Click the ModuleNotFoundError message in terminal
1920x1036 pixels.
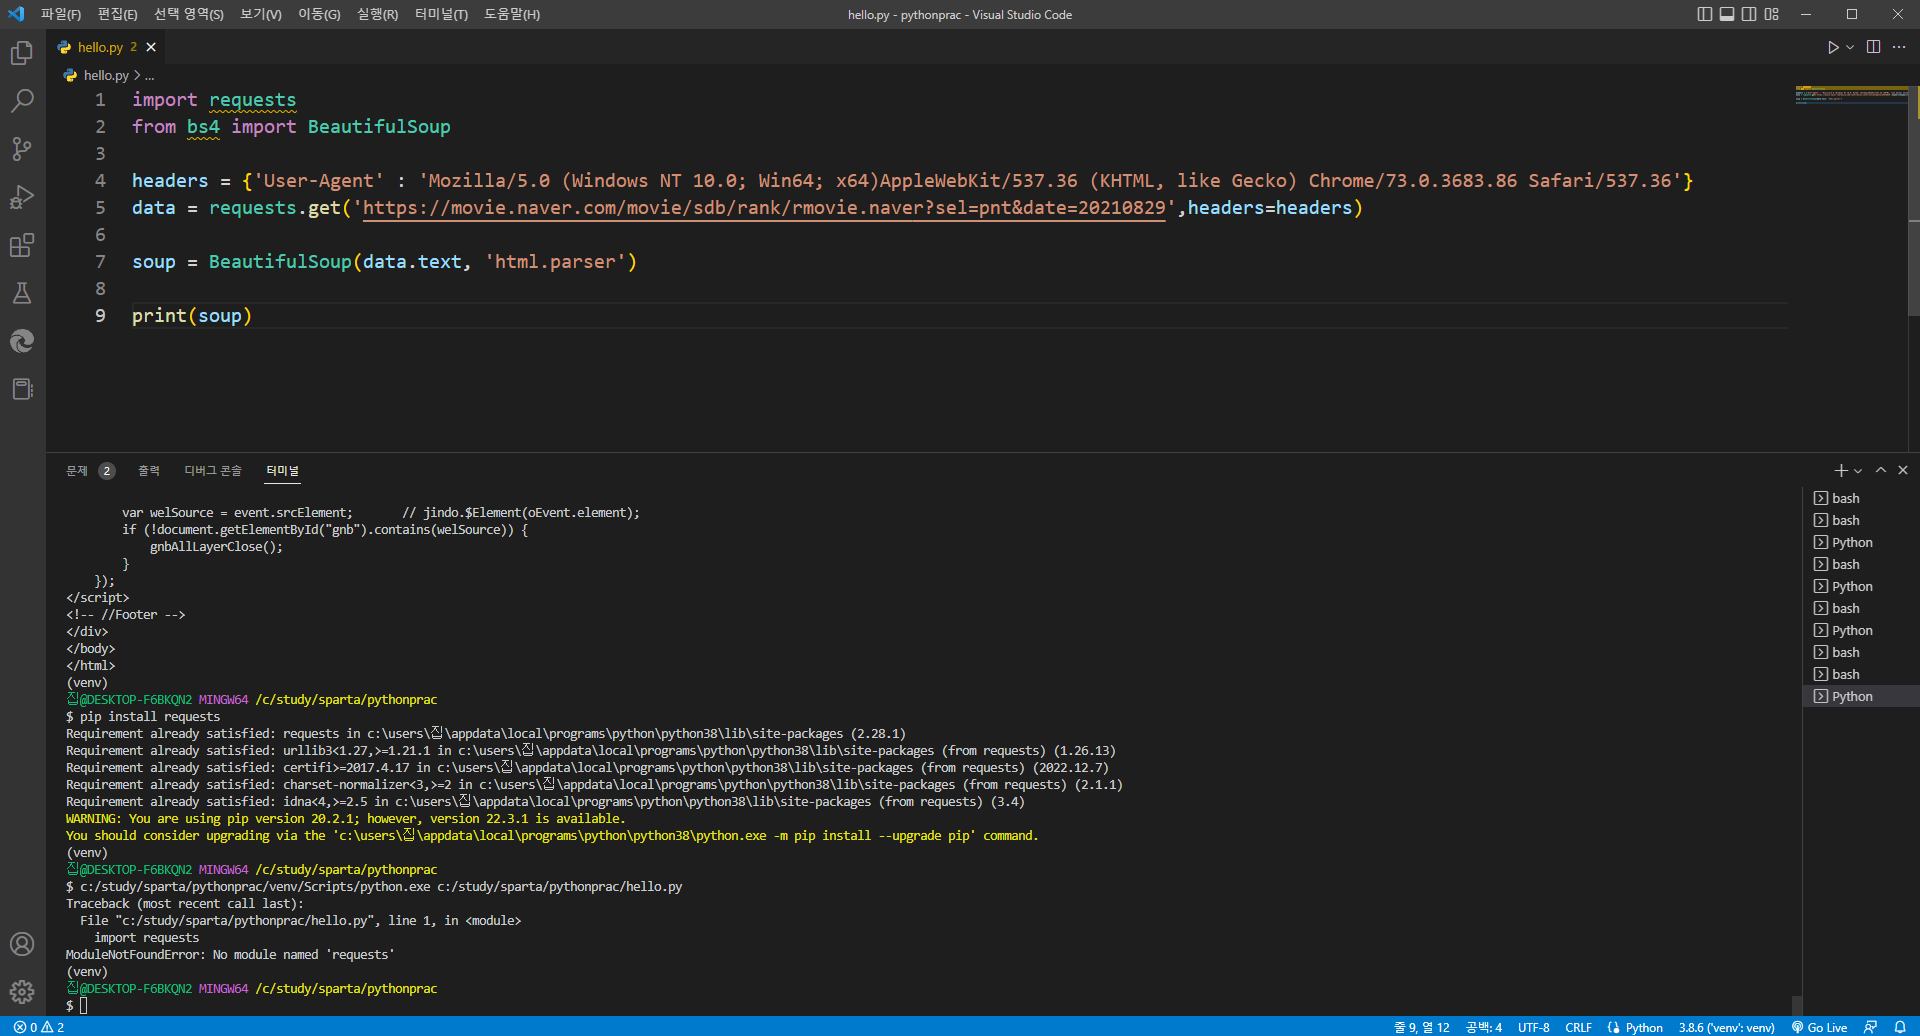[230, 954]
